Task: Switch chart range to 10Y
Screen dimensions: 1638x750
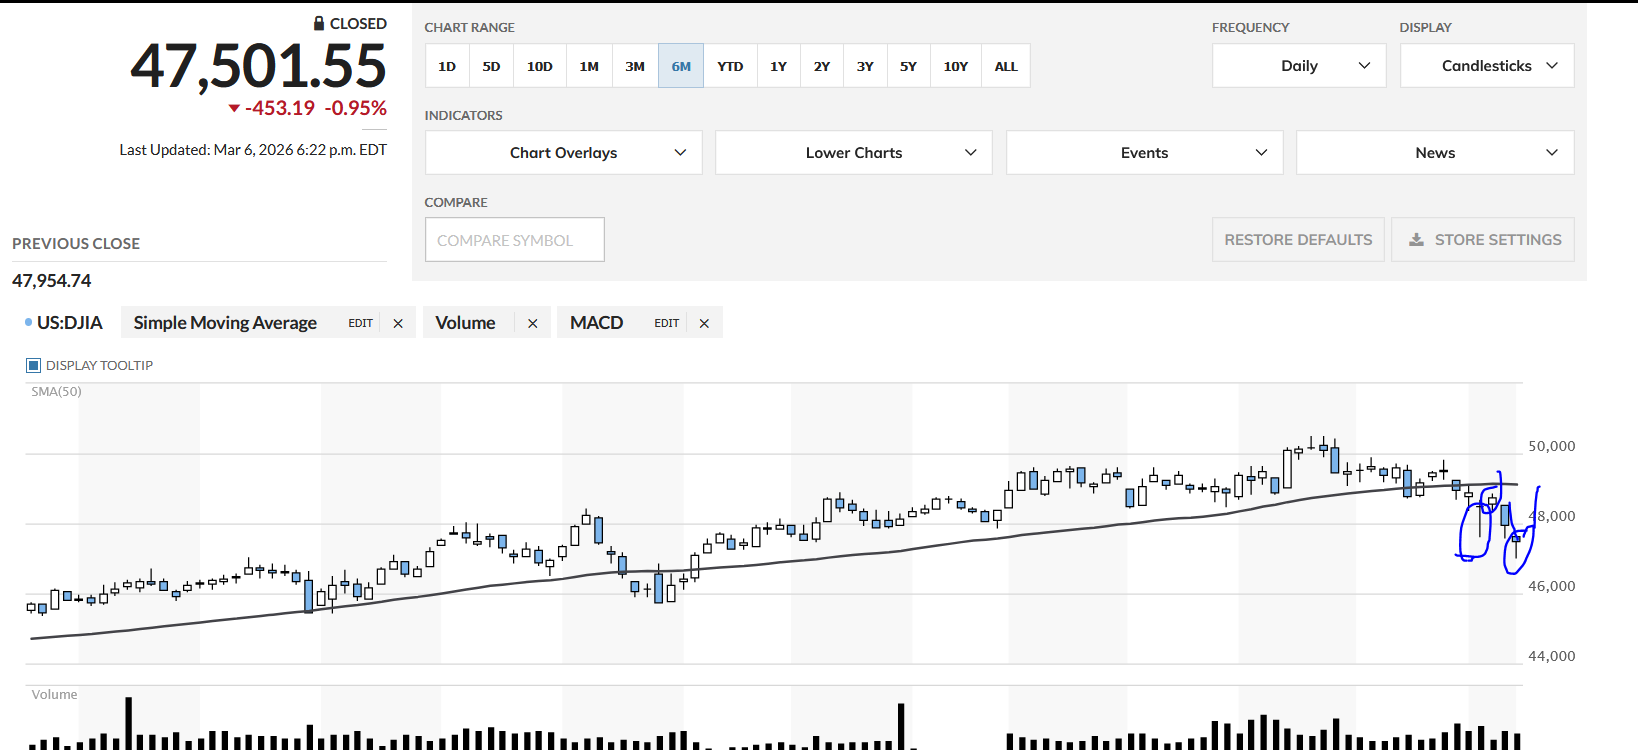Action: (x=956, y=66)
